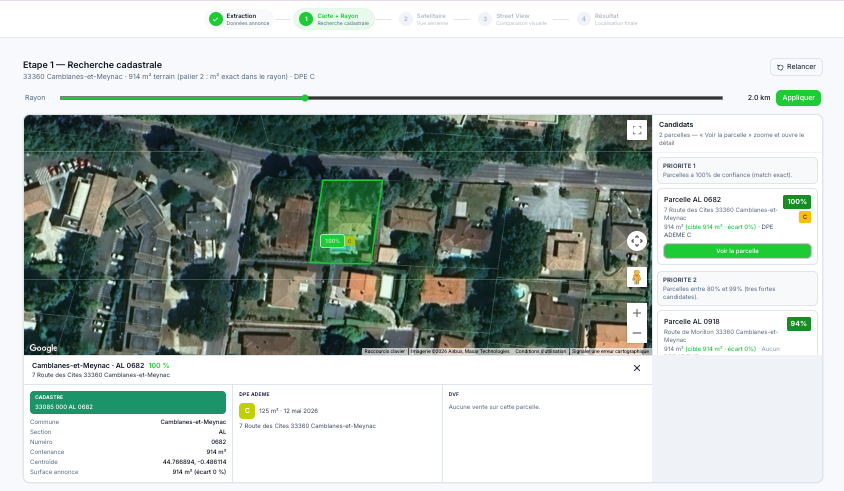Click the 100% label on map parcel
The width and height of the screenshot is (844, 491).
point(332,241)
